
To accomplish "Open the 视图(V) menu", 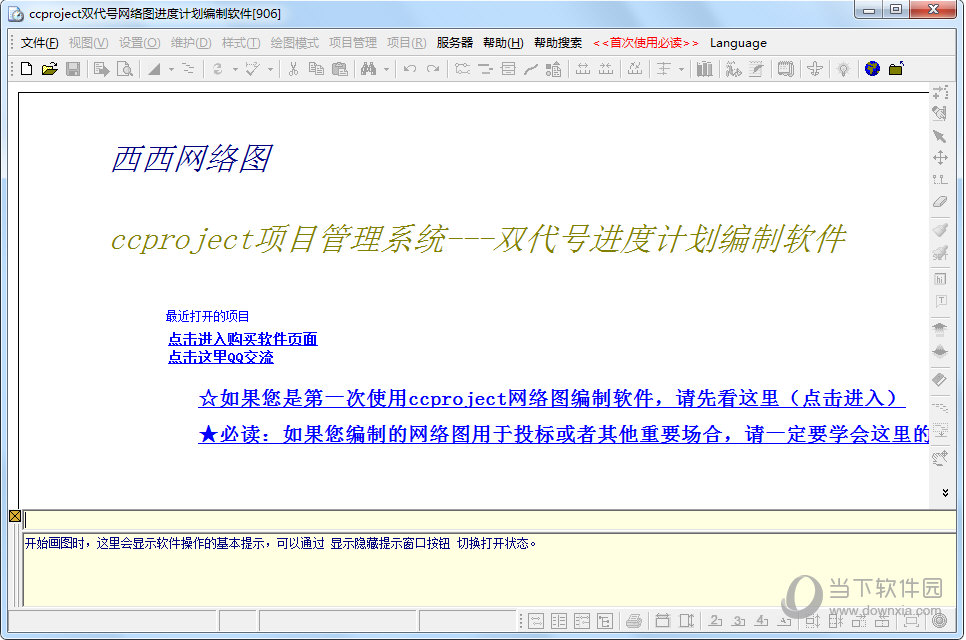I will point(88,43).
